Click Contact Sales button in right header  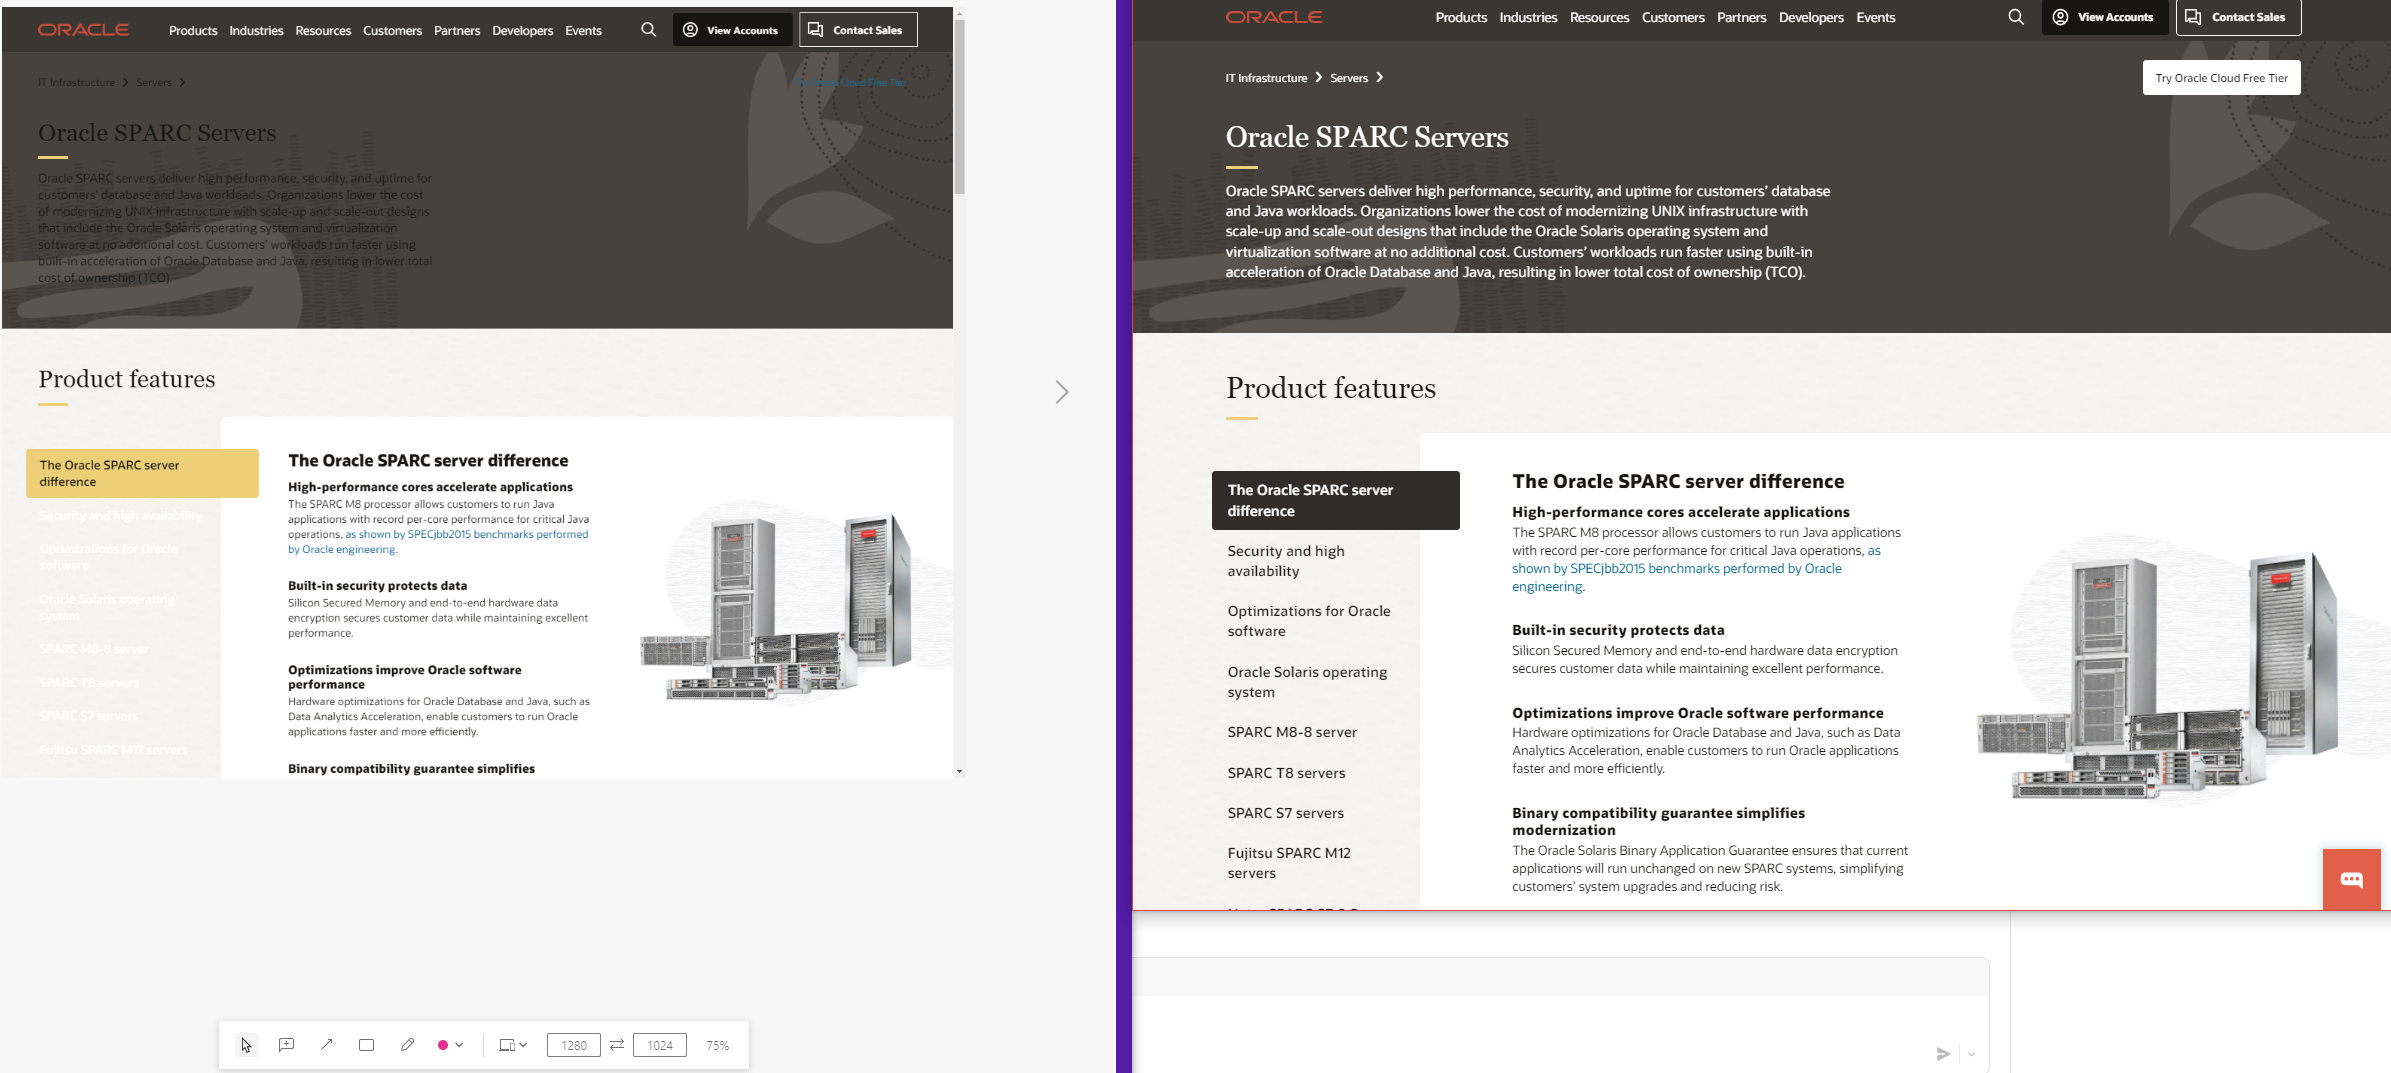tap(2238, 17)
